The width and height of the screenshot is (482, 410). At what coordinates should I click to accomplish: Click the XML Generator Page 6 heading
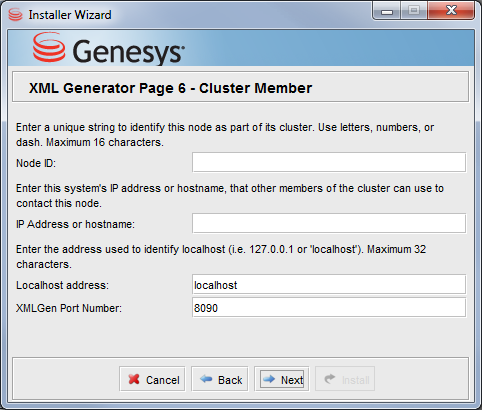[170, 88]
